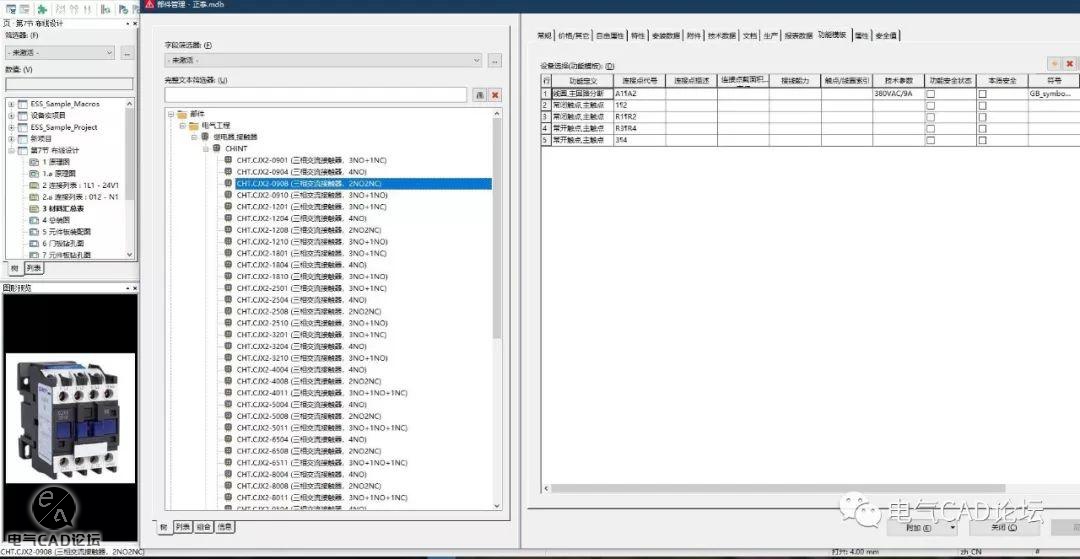Click the CHINT manufacturer node icon
The height and width of the screenshot is (559, 1080).
click(x=216, y=149)
